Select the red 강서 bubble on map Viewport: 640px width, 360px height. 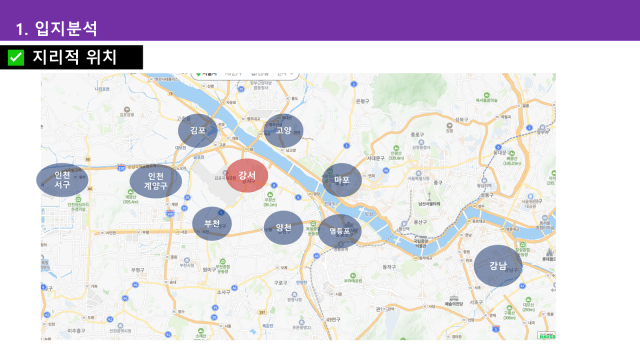click(247, 176)
